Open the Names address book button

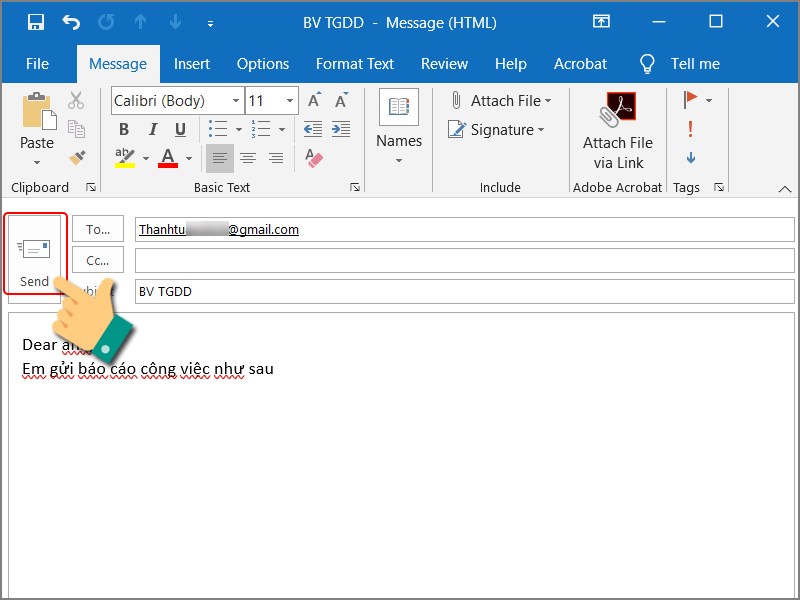pos(399,127)
